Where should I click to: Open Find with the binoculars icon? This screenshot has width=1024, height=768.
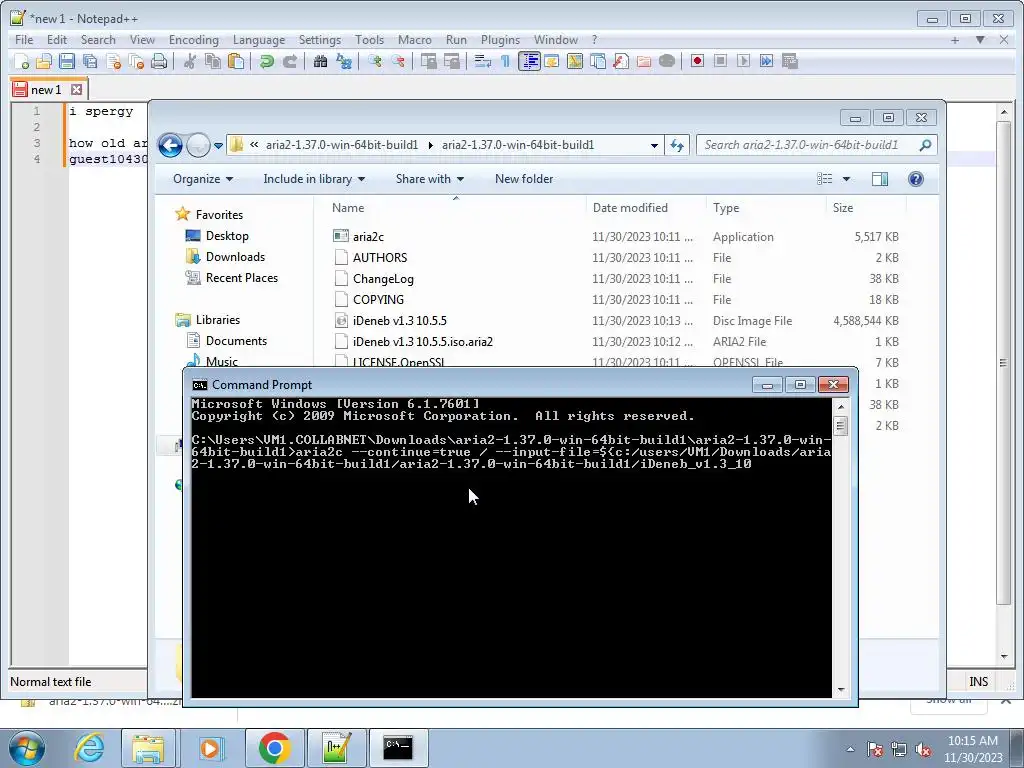click(321, 61)
